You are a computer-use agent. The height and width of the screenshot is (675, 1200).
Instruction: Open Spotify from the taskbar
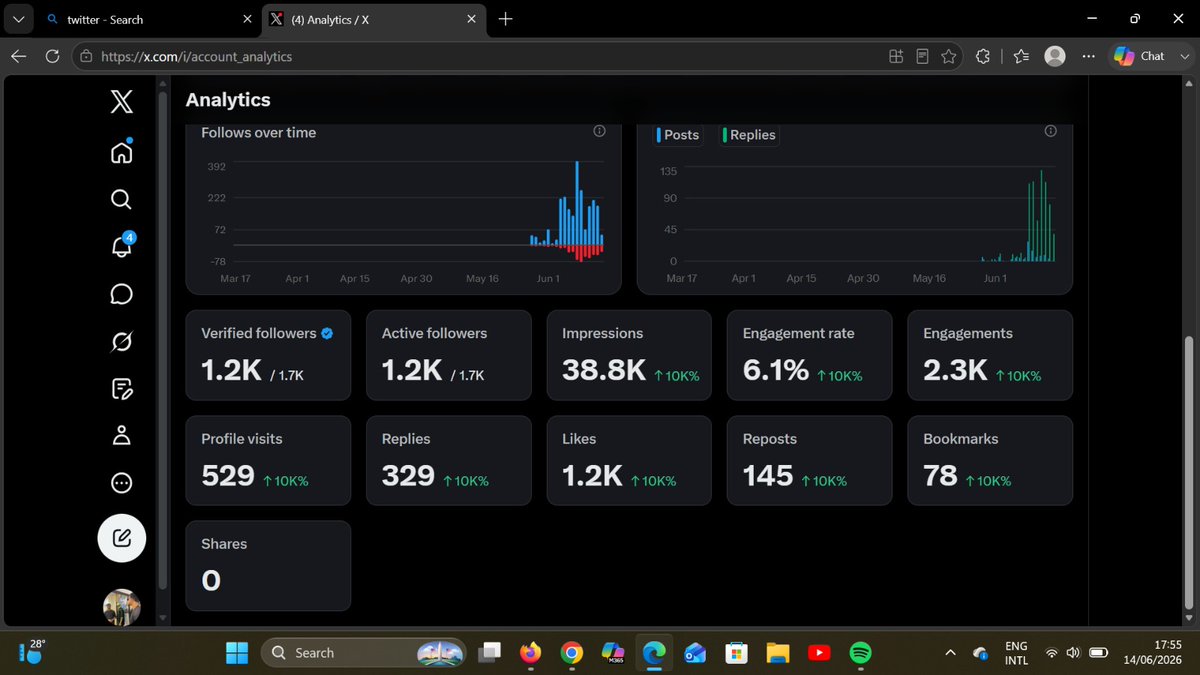[860, 653]
